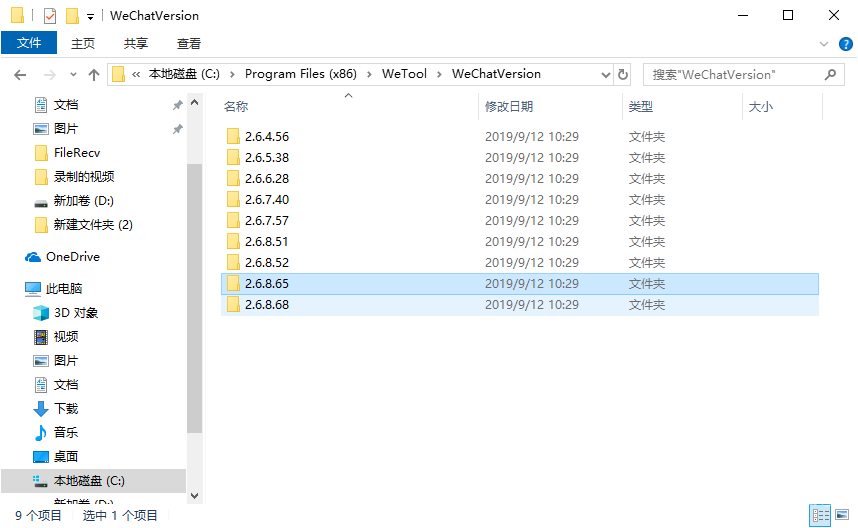Open the 共享 ribbon tab

[x=136, y=43]
